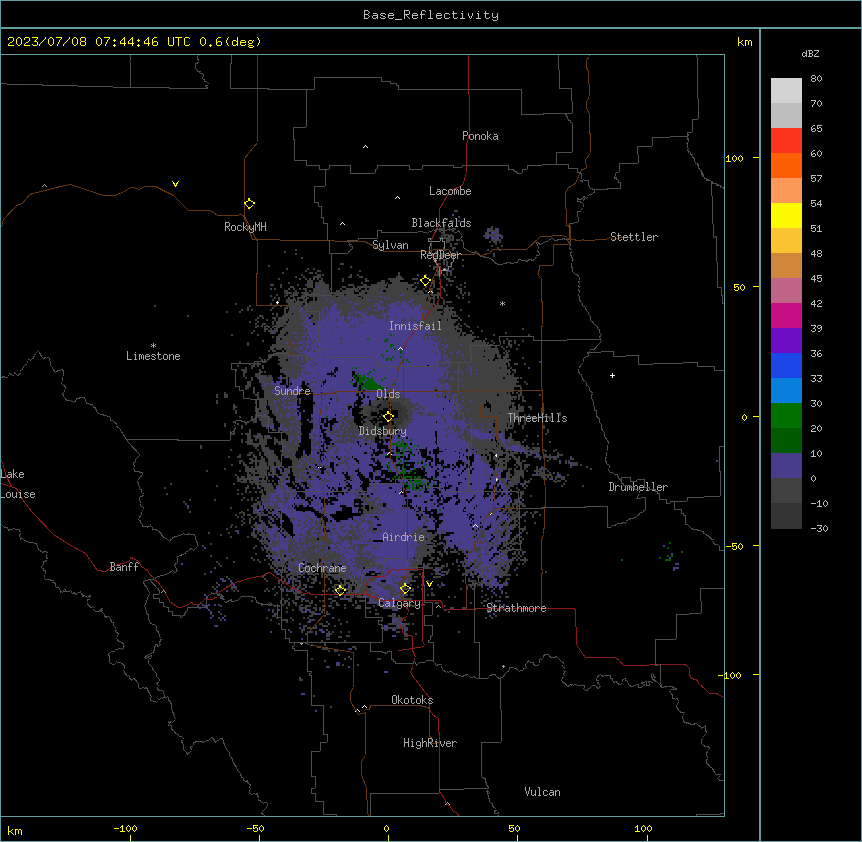Click the isolated echo patch east of Blackfalds
Viewport: 862px width, 842px height.
[493, 236]
